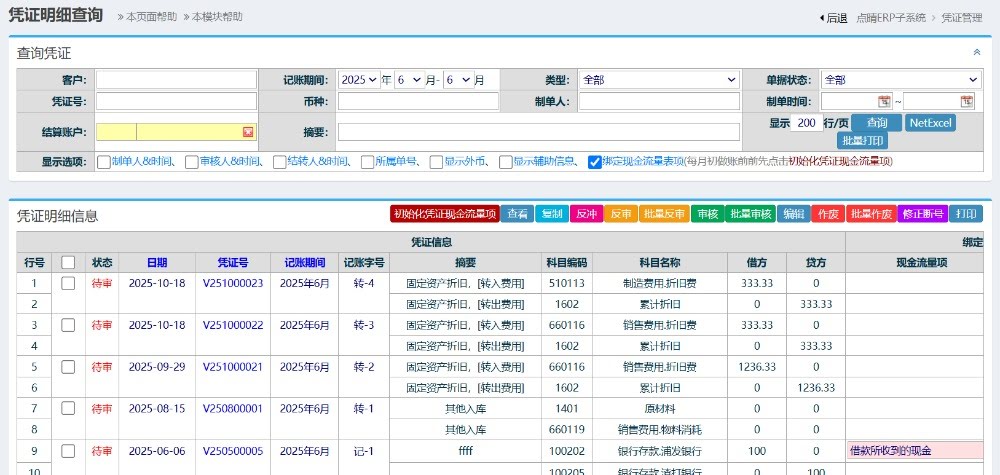1000x475 pixels.
Task: Open the 单据状态 dropdown
Action: [x=900, y=80]
